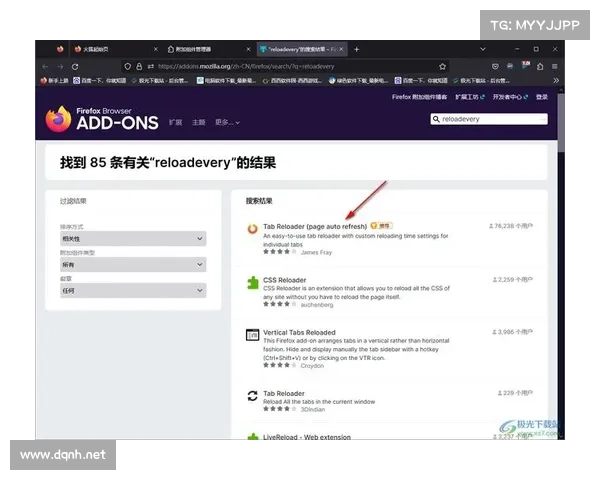Click the Vertical Tabs Reloaded icon
This screenshot has height=480, width=600.
click(x=253, y=335)
